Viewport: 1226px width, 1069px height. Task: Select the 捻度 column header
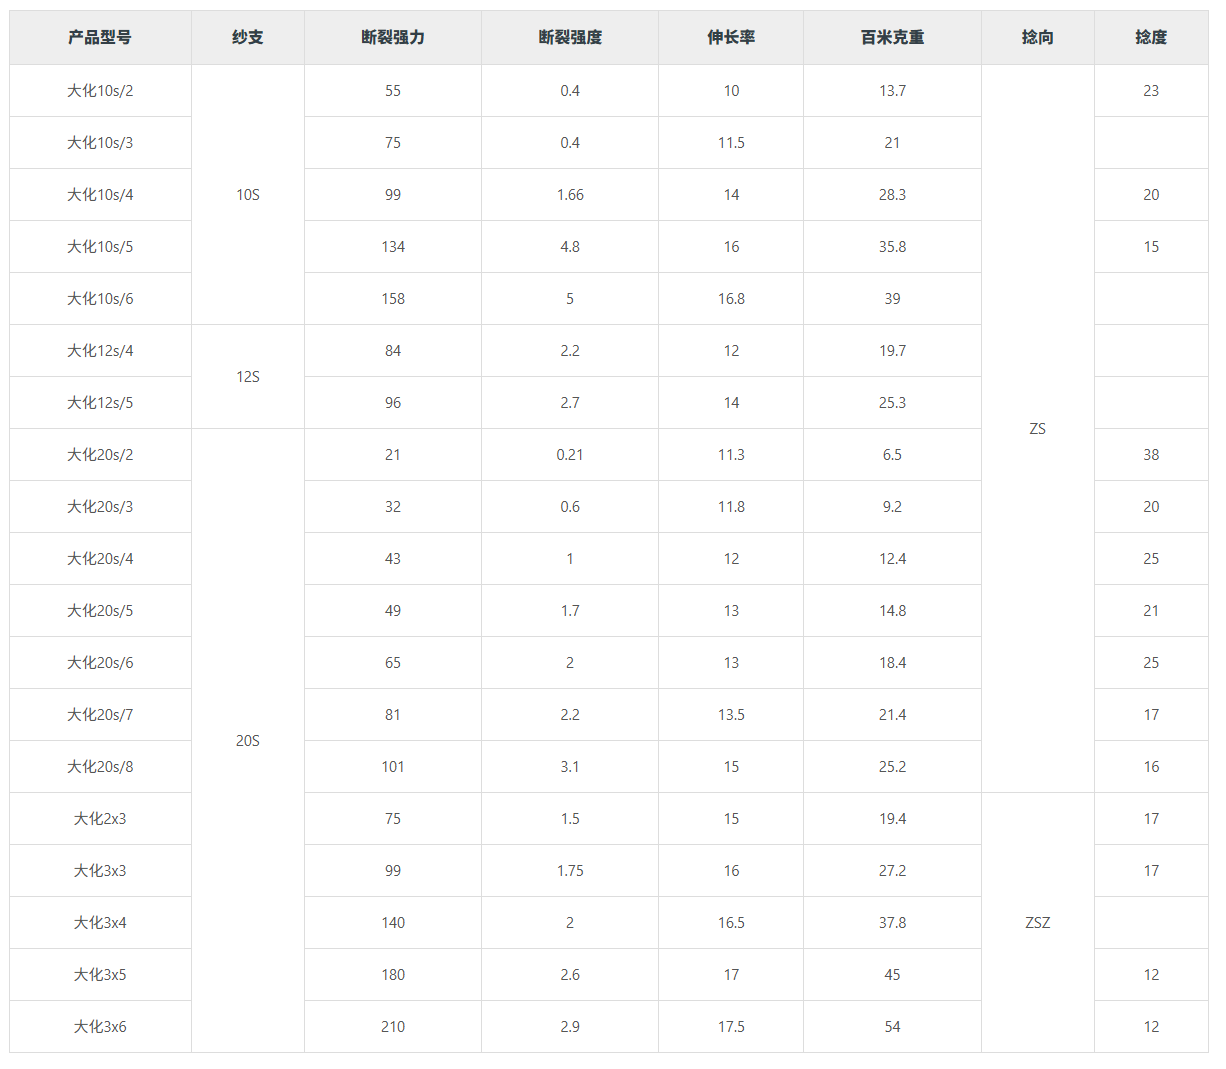coord(1151,37)
